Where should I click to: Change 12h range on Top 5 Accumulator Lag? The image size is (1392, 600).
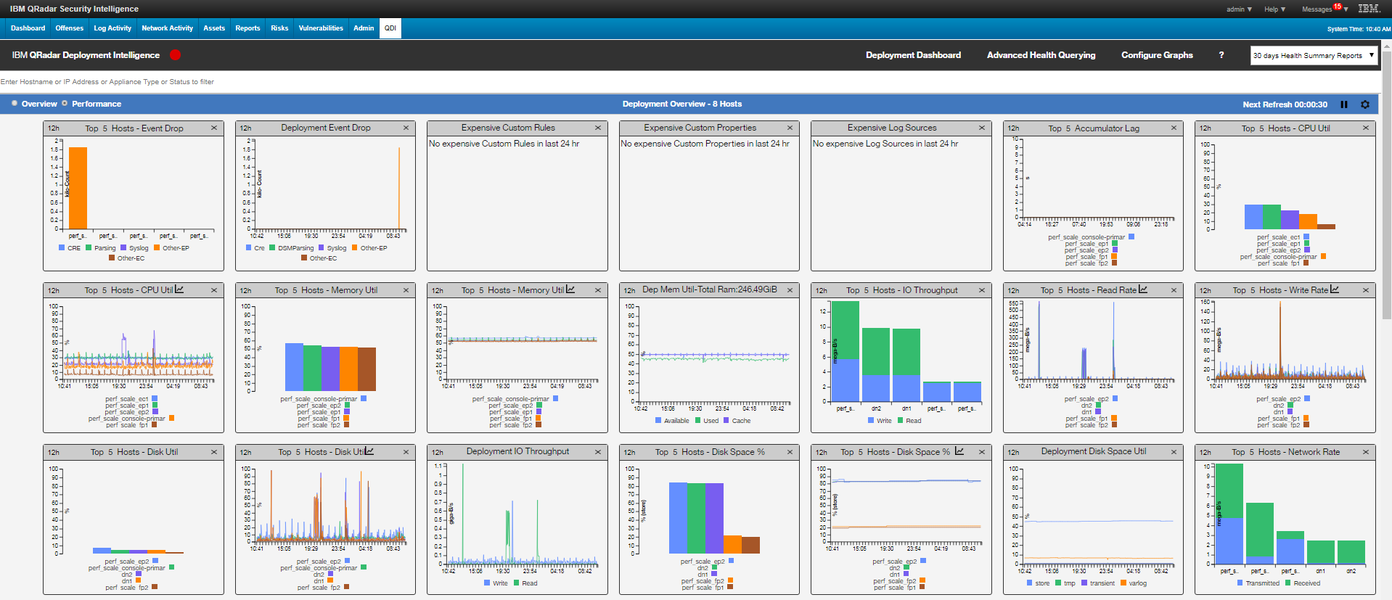coord(1014,128)
